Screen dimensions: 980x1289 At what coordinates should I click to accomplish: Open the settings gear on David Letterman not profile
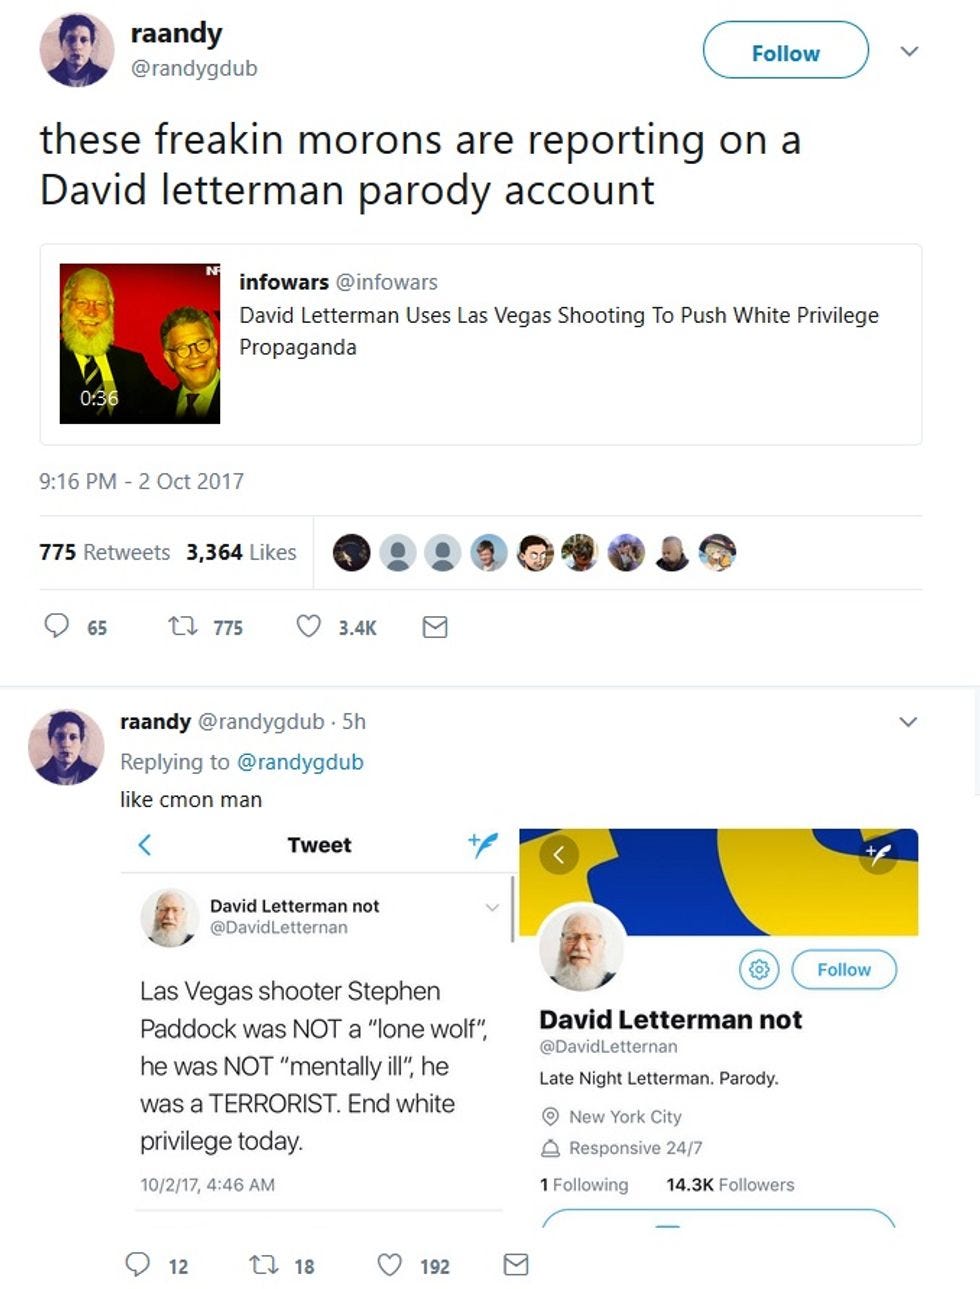(759, 969)
